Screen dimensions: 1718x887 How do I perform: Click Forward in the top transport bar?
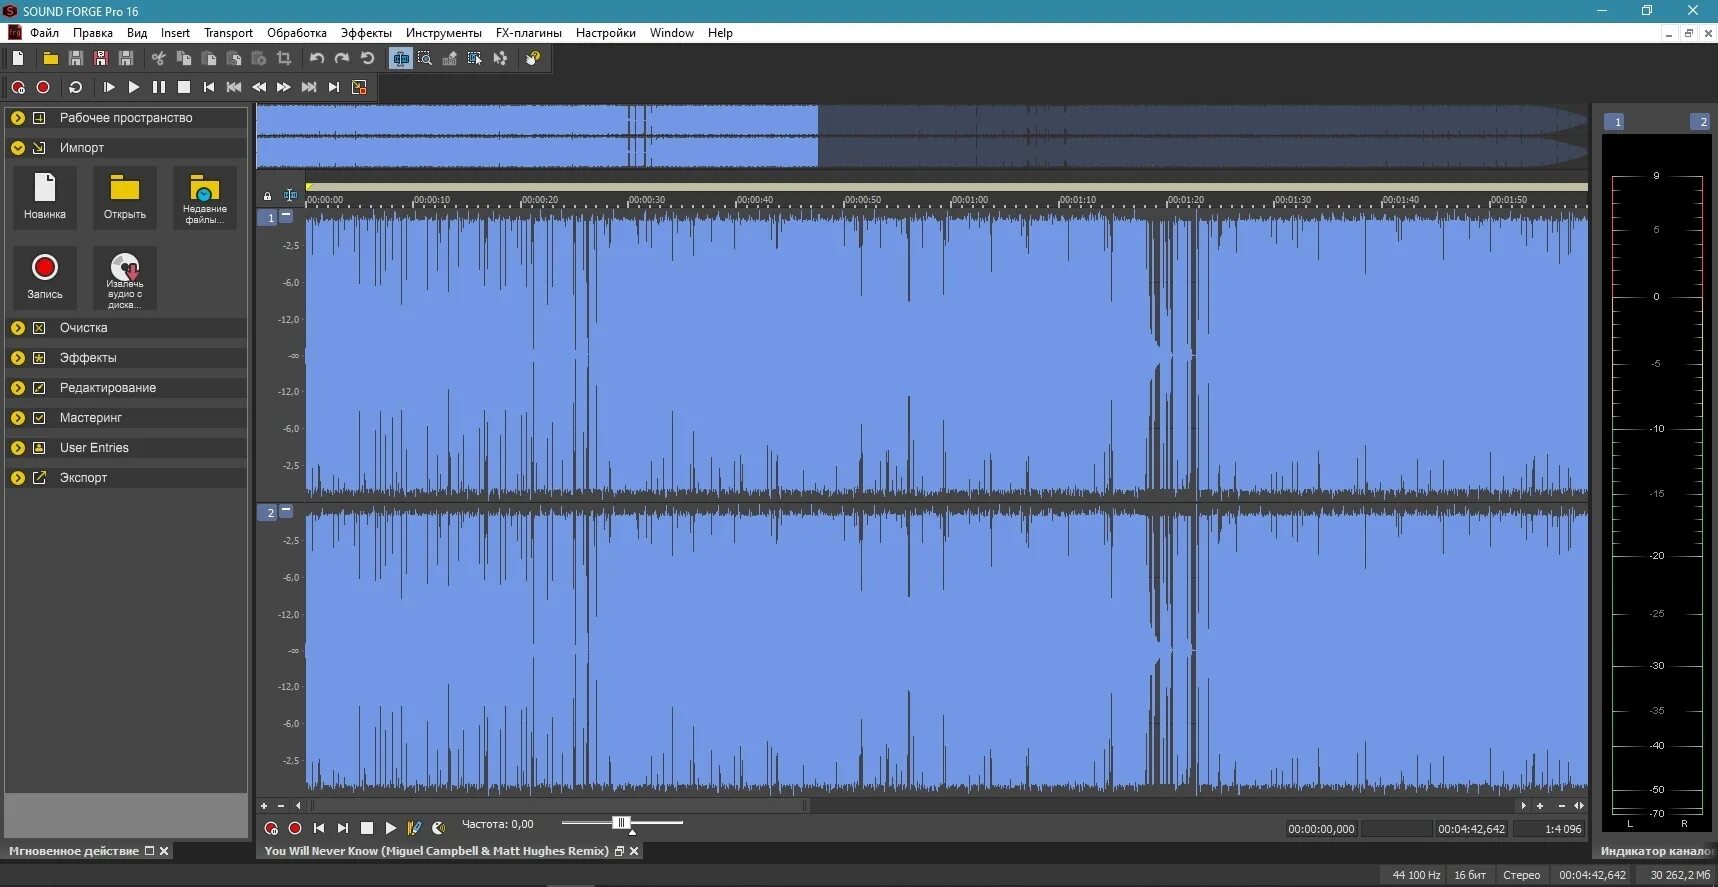[x=284, y=87]
